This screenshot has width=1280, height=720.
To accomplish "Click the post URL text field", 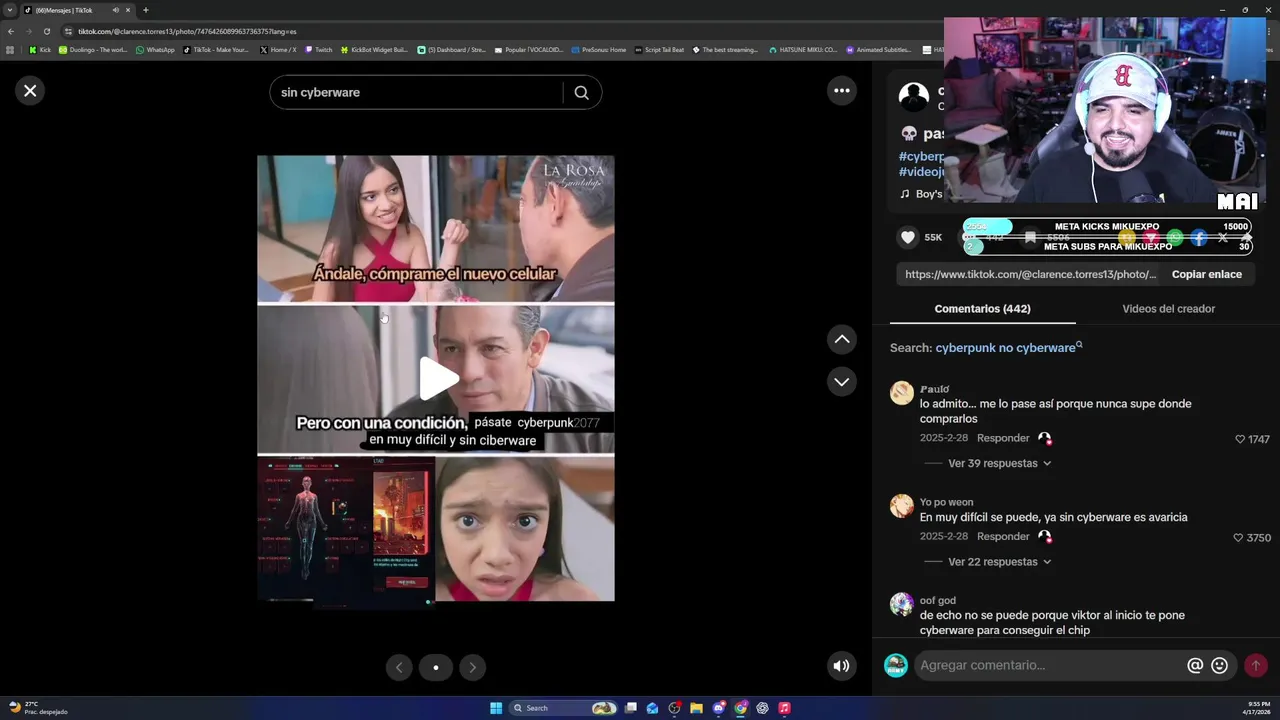I will [1030, 274].
